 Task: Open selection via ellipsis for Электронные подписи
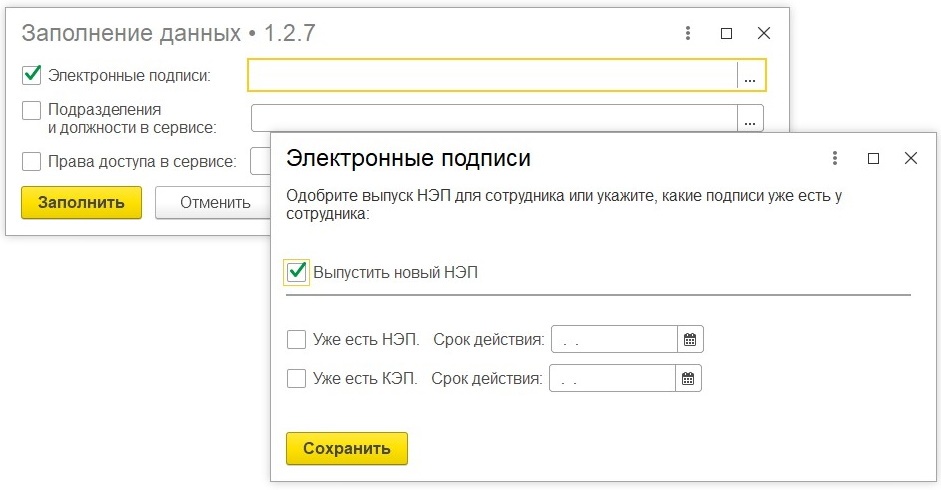pos(750,76)
